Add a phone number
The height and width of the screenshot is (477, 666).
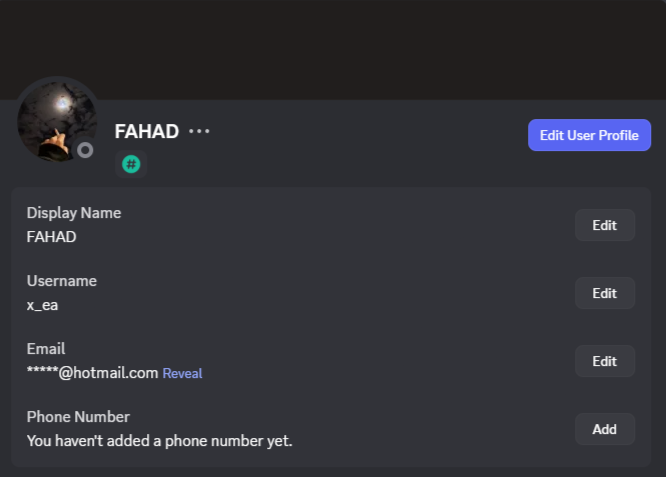(x=604, y=429)
